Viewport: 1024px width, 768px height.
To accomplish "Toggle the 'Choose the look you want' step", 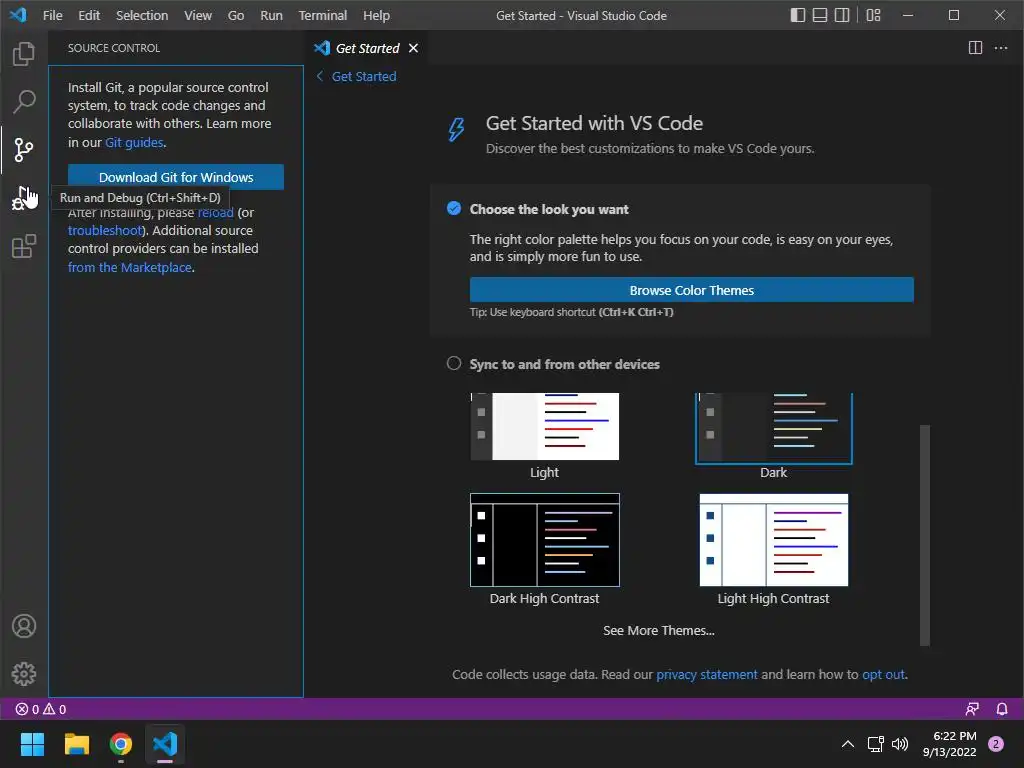I will tap(454, 208).
